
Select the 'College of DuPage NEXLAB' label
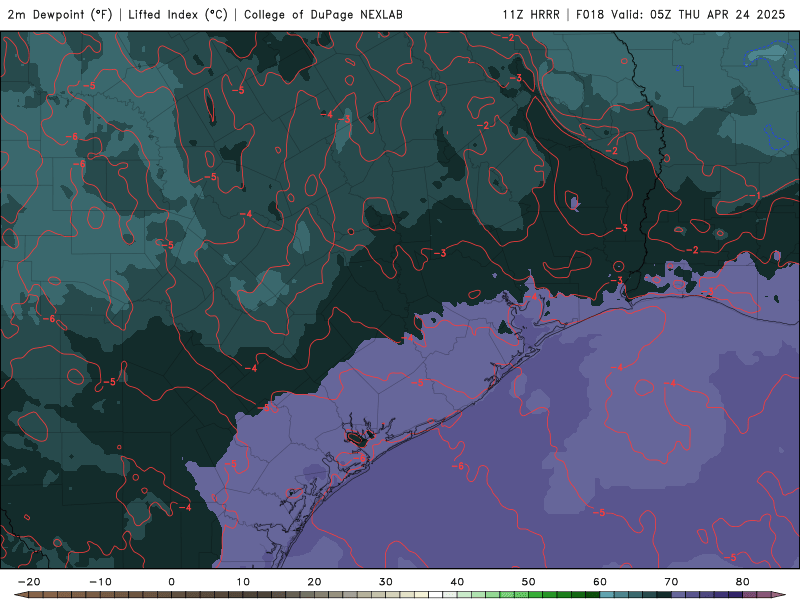click(x=323, y=15)
